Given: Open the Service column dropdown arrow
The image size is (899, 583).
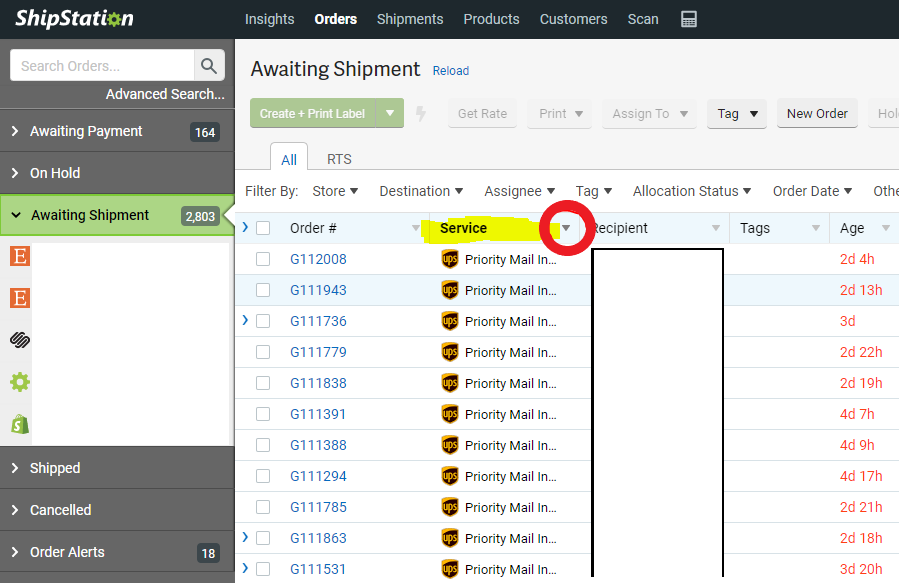Looking at the screenshot, I should tap(567, 229).
